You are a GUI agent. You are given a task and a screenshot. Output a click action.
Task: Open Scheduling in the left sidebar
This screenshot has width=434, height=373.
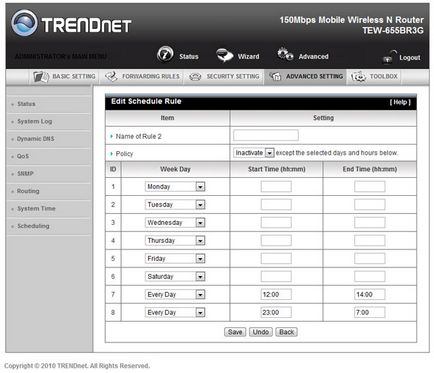33,226
